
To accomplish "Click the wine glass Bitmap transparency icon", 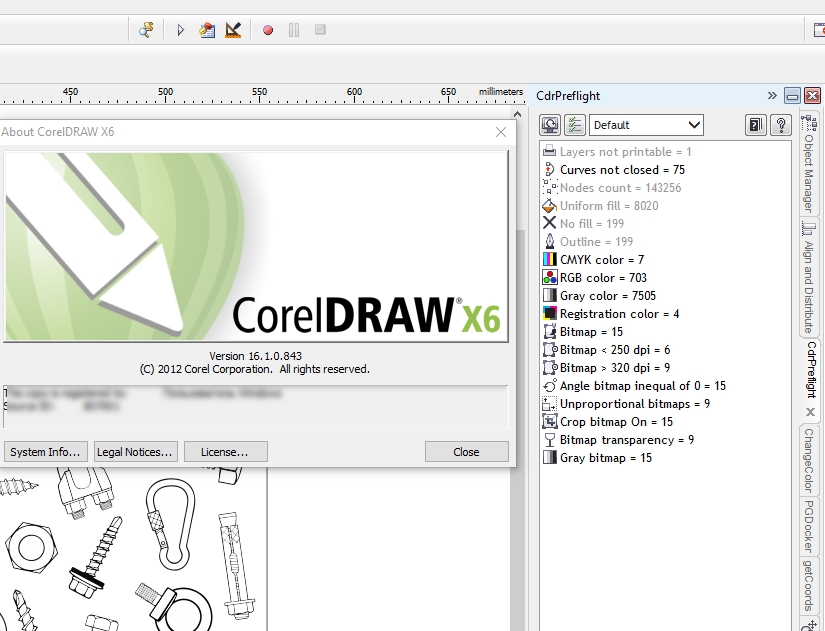I will tap(549, 439).
